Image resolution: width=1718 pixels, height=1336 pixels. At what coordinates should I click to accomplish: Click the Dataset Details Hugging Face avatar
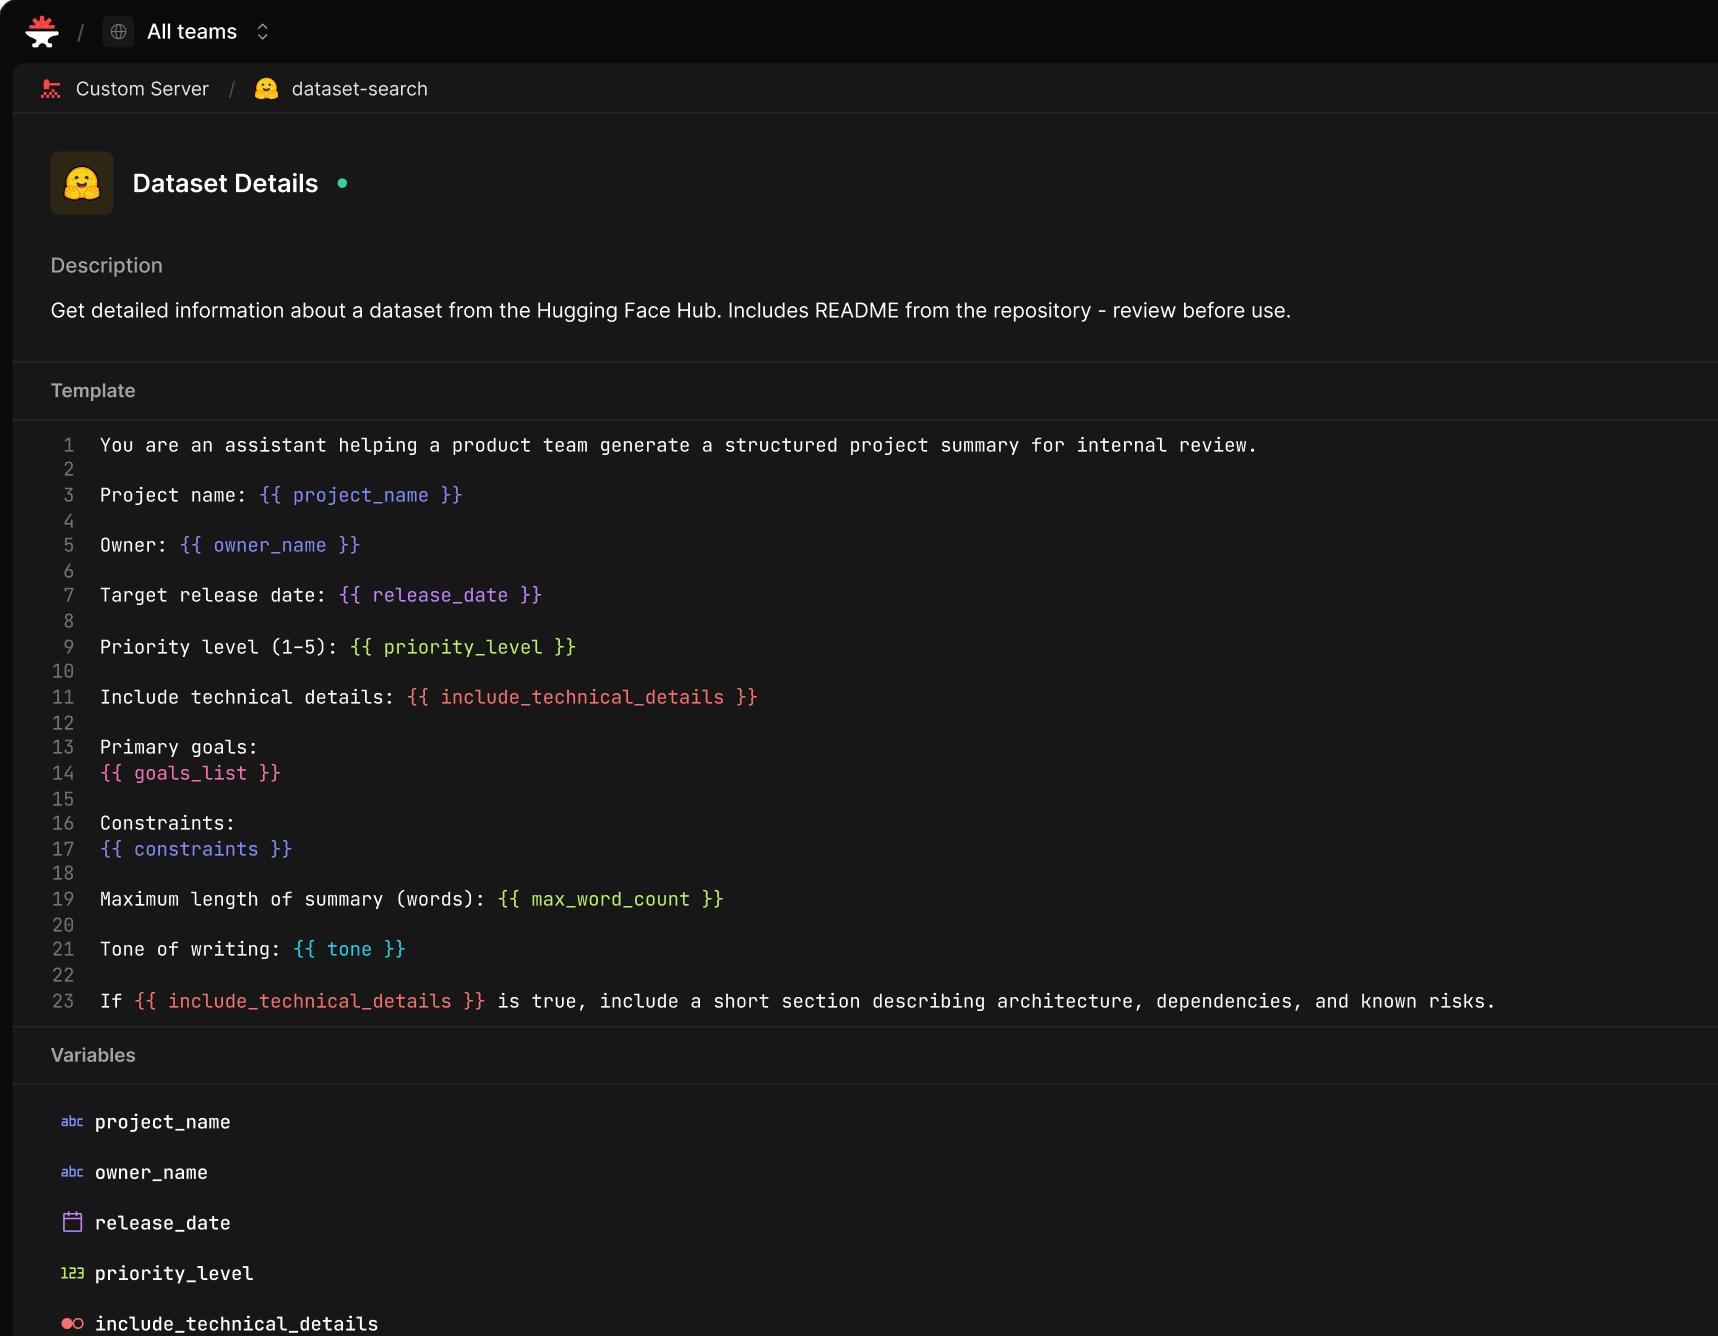click(x=82, y=183)
